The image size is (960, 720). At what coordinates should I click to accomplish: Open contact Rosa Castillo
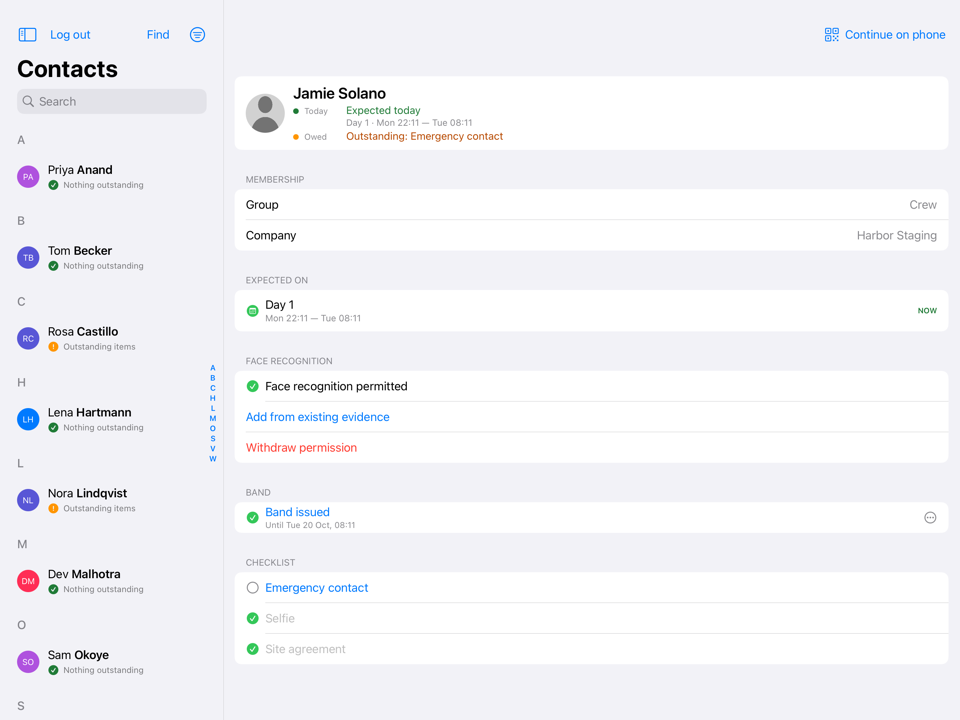coord(111,339)
